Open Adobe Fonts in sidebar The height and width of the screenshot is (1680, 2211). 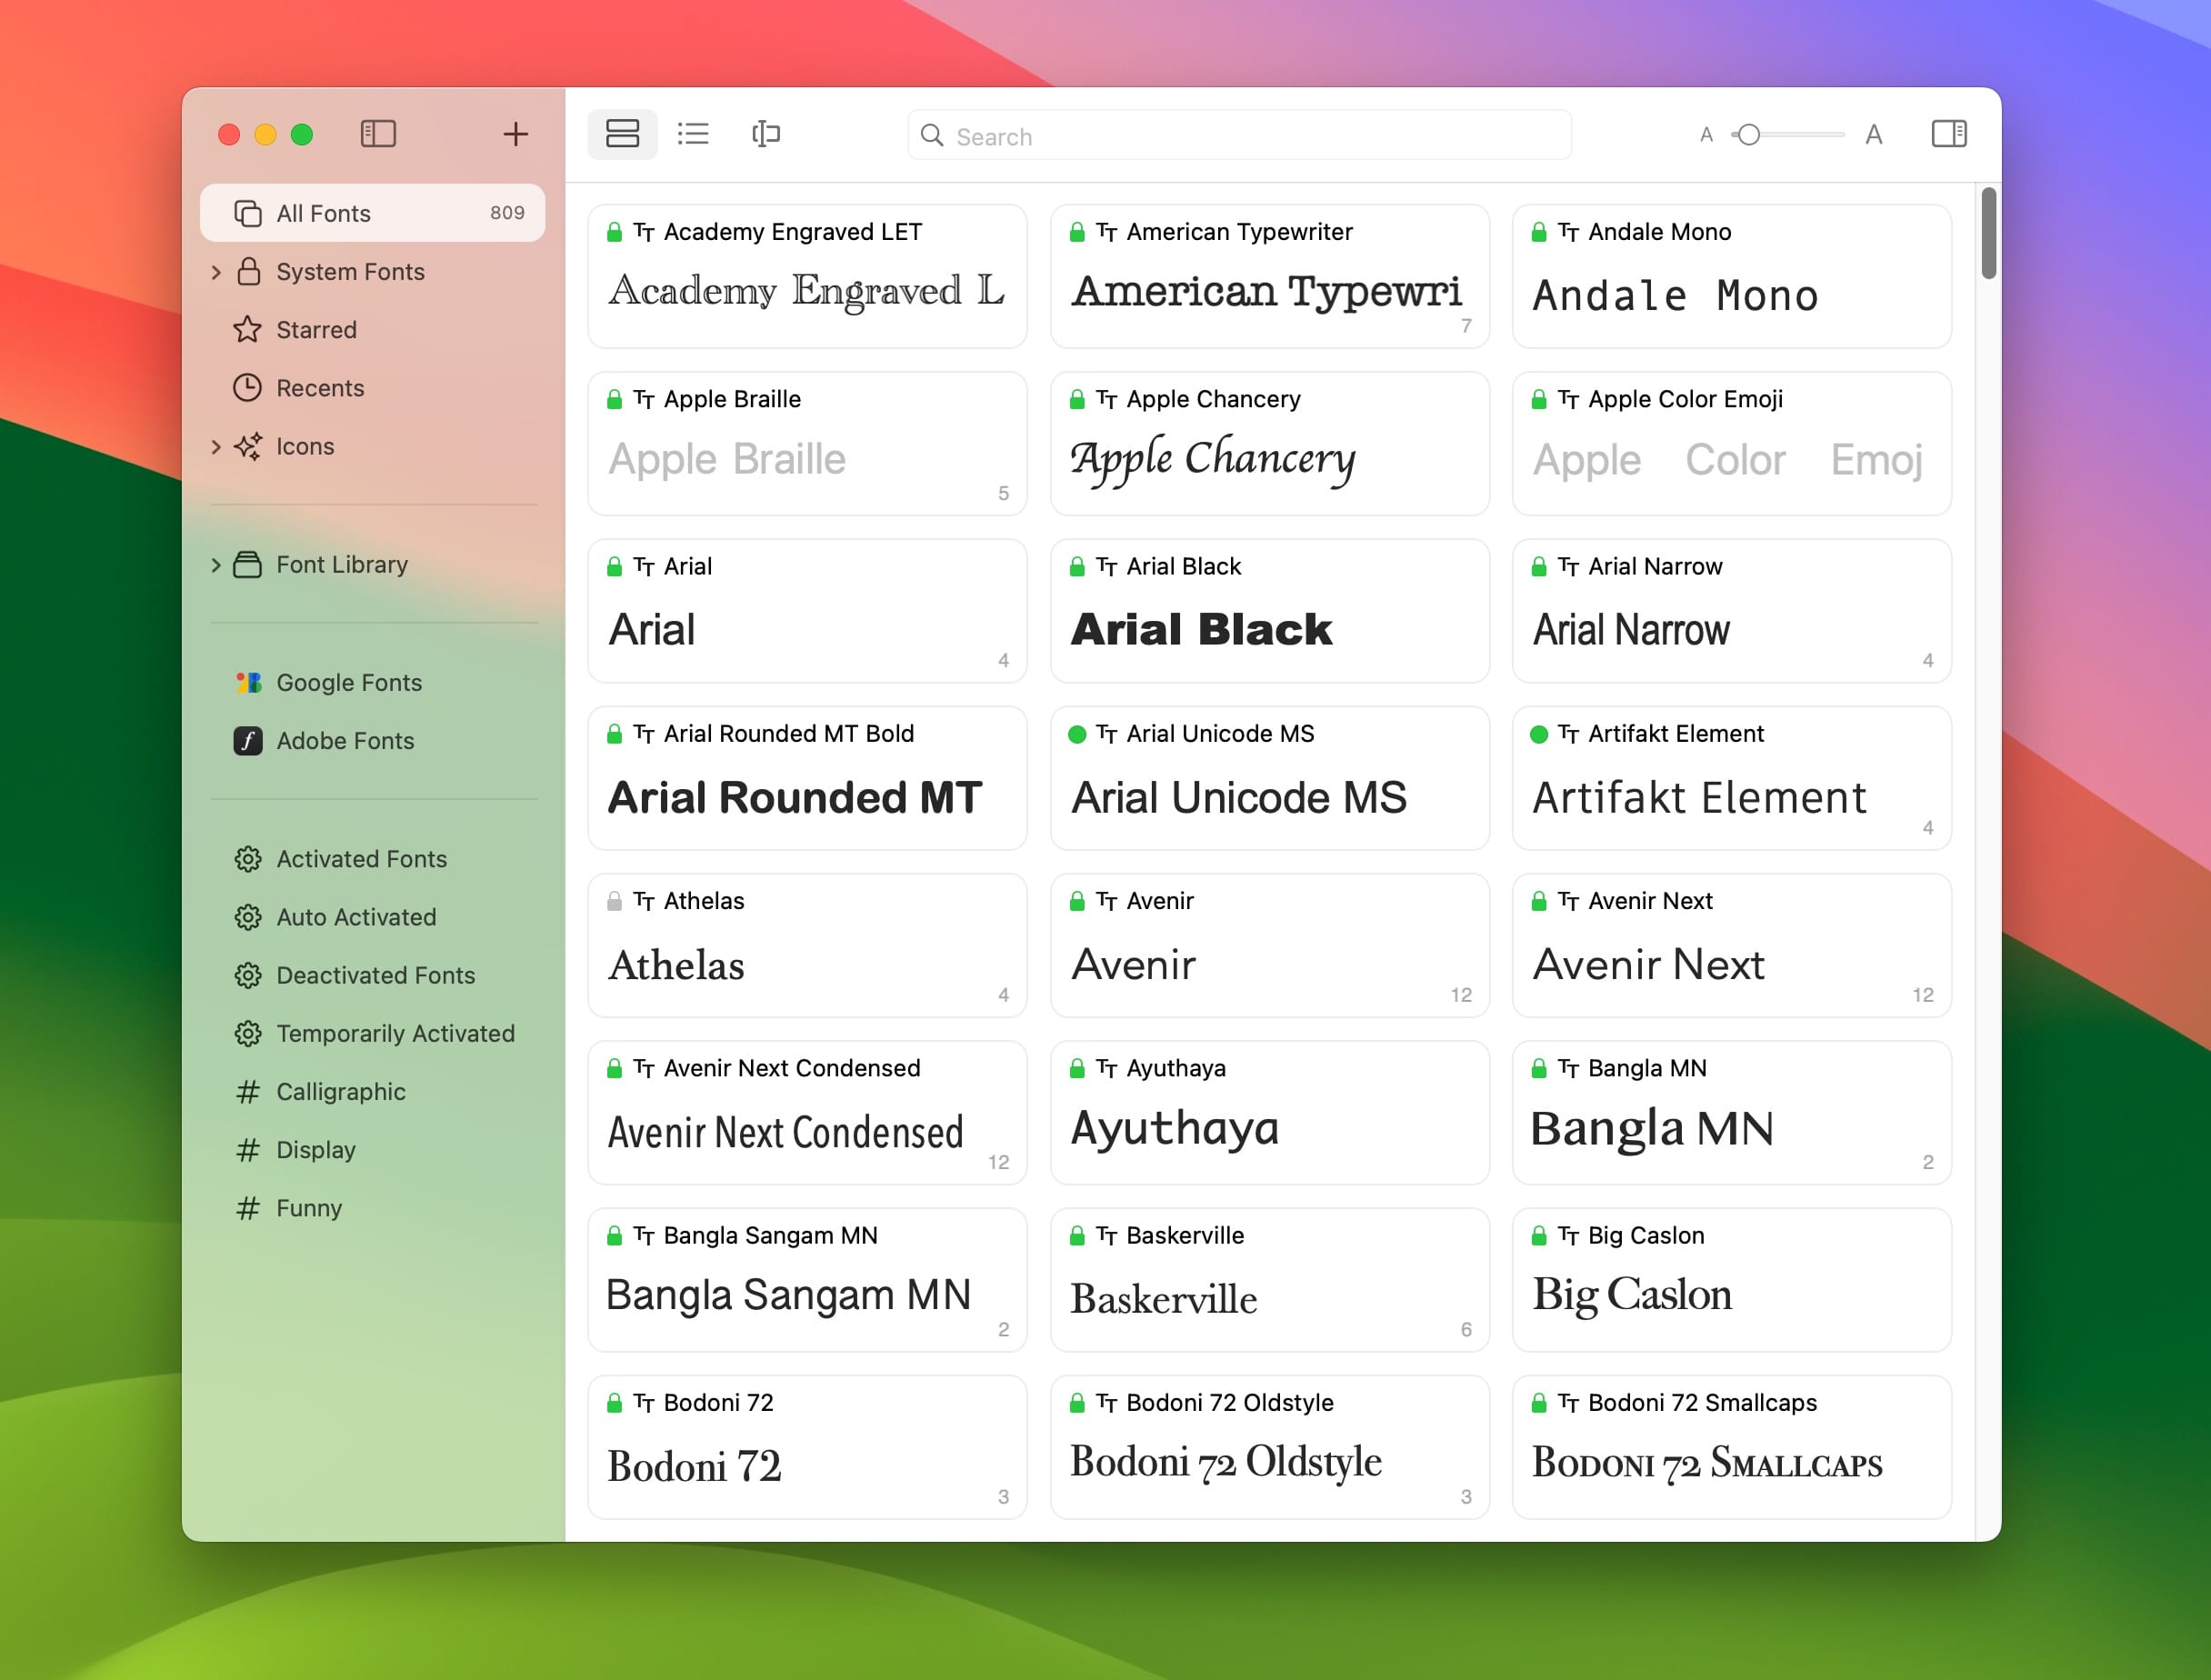(x=345, y=741)
